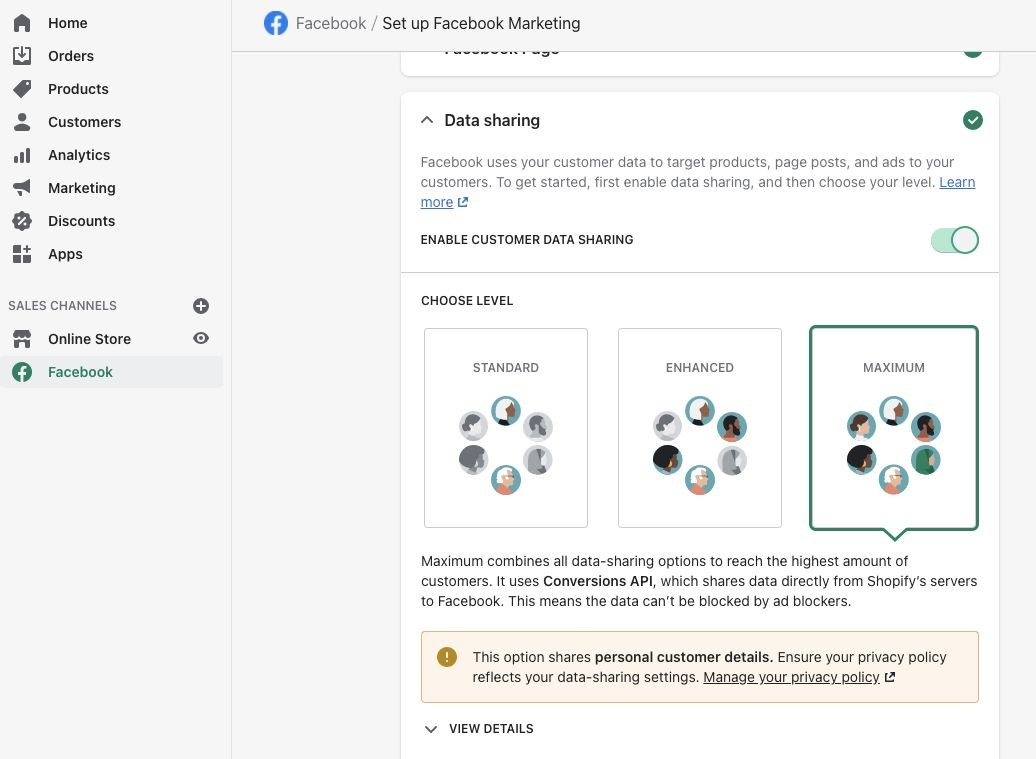
Task: Click the Marketing megaphone icon
Action: pos(22,188)
